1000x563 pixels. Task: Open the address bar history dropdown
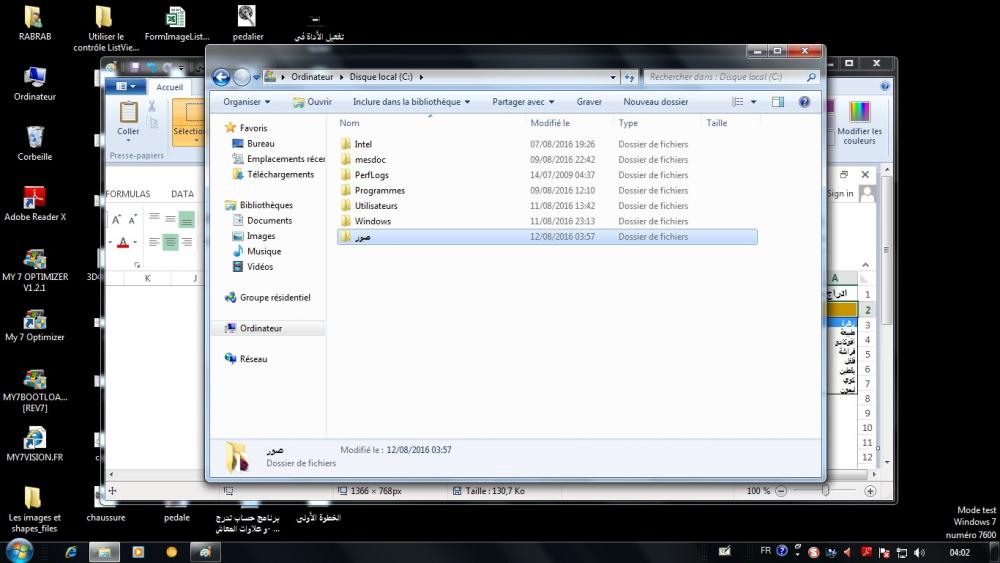[613, 77]
